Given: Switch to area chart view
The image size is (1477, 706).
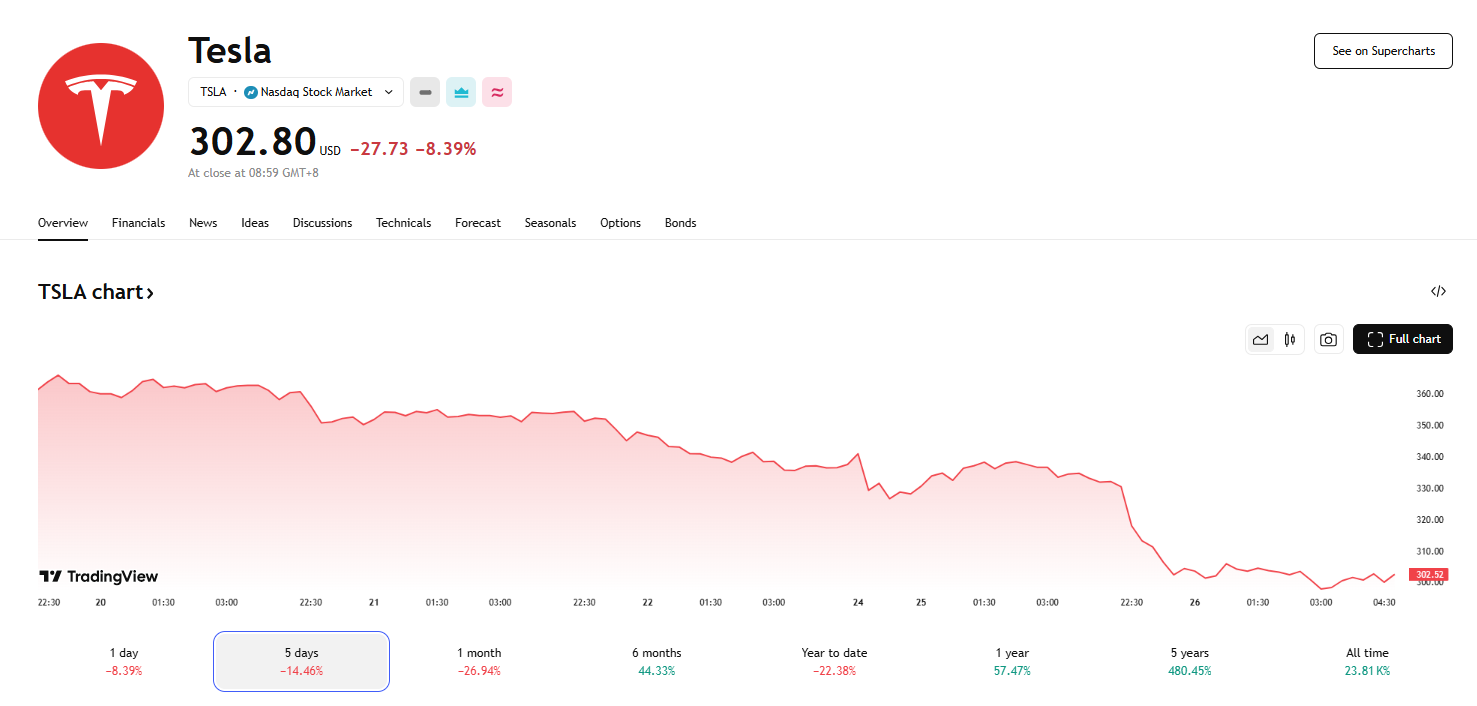Looking at the screenshot, I should pyautogui.click(x=1260, y=340).
